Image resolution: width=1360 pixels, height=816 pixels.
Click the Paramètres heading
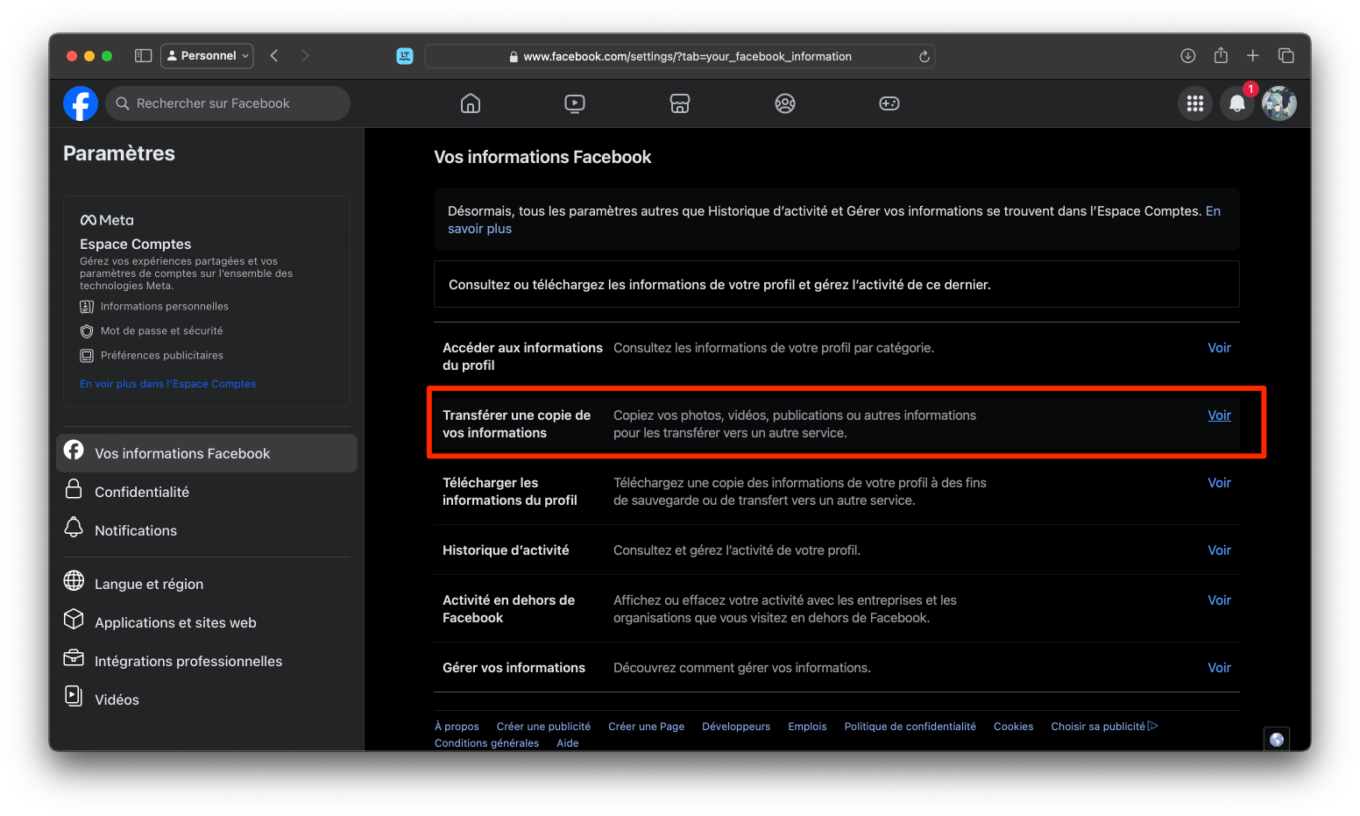(119, 153)
